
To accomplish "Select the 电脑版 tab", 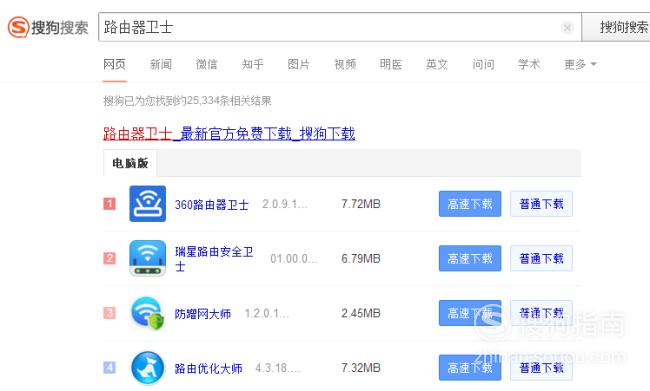I will 130,163.
